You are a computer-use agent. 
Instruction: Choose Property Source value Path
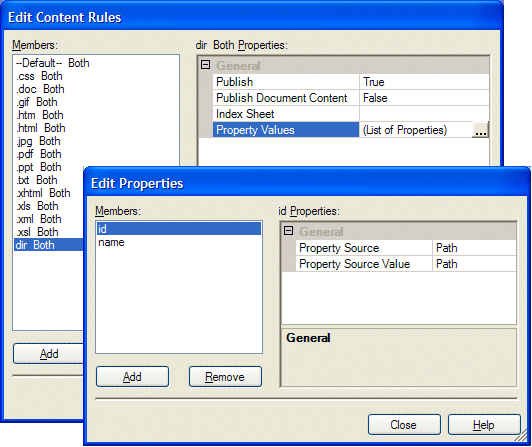coord(474,248)
